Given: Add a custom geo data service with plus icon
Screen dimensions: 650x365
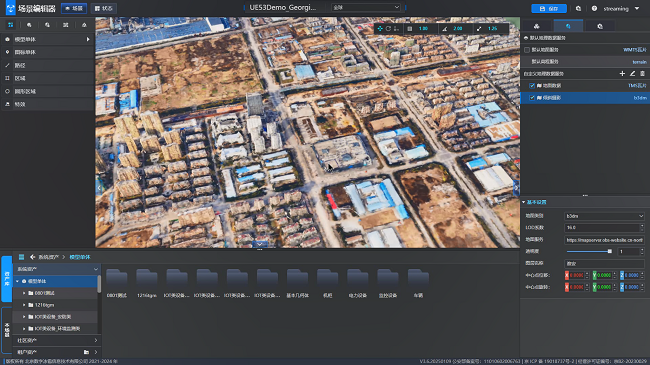Looking at the screenshot, I should tap(622, 73).
